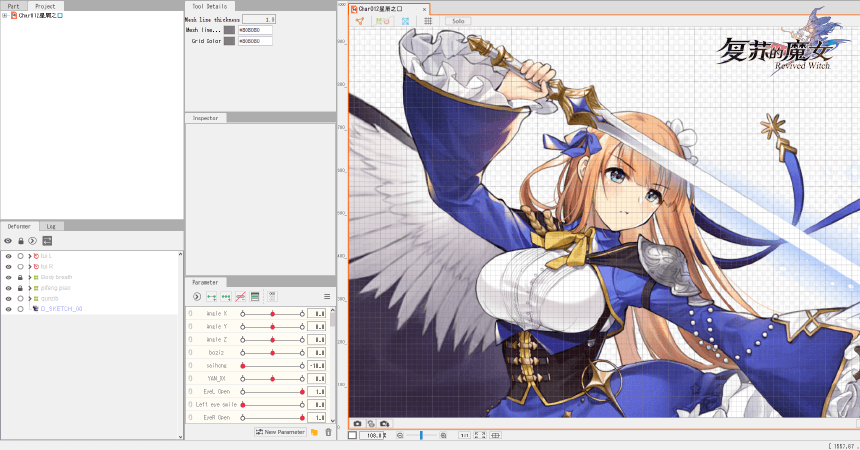Click the zoom percentage field showing 108.8
860x450 pixels.
(373, 435)
